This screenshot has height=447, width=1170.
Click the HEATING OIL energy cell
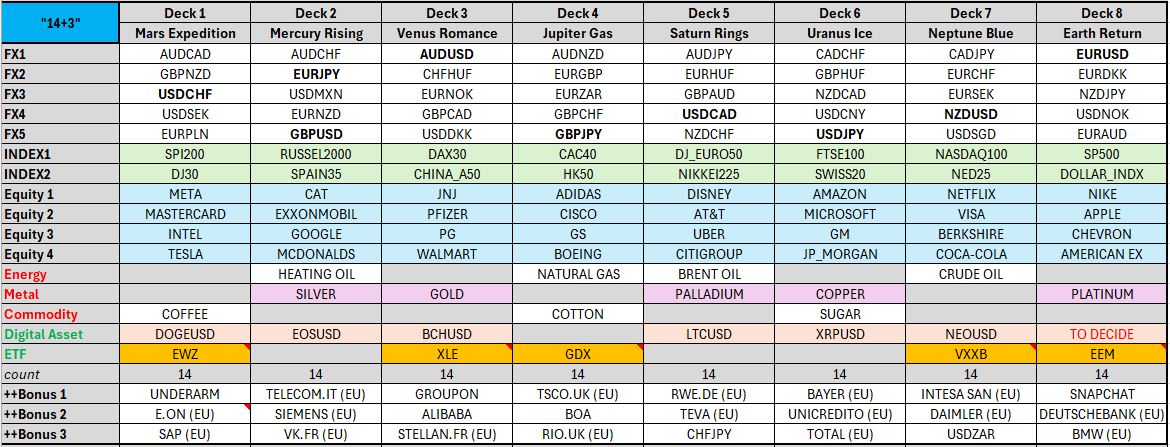click(x=316, y=274)
